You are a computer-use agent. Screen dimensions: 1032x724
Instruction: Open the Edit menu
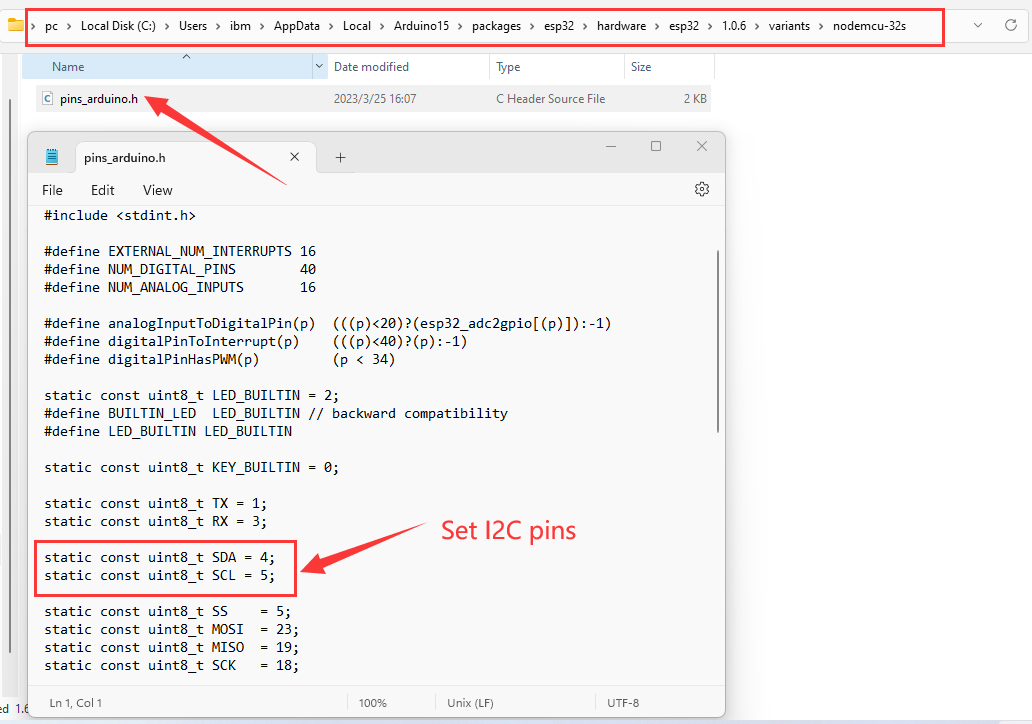point(102,190)
